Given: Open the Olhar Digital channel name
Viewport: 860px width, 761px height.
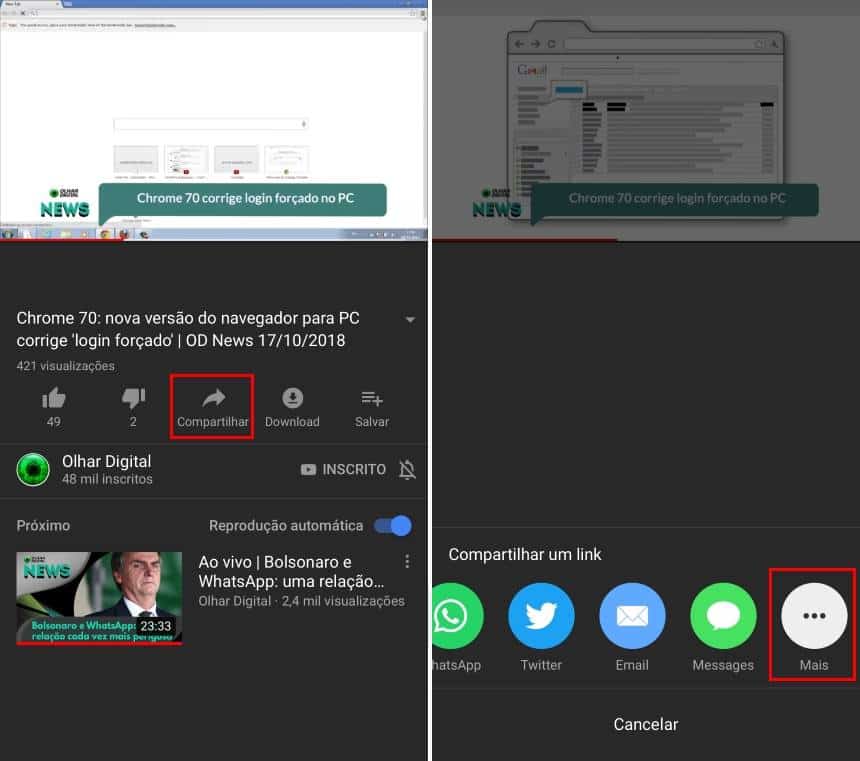Looking at the screenshot, I should coord(106,461).
